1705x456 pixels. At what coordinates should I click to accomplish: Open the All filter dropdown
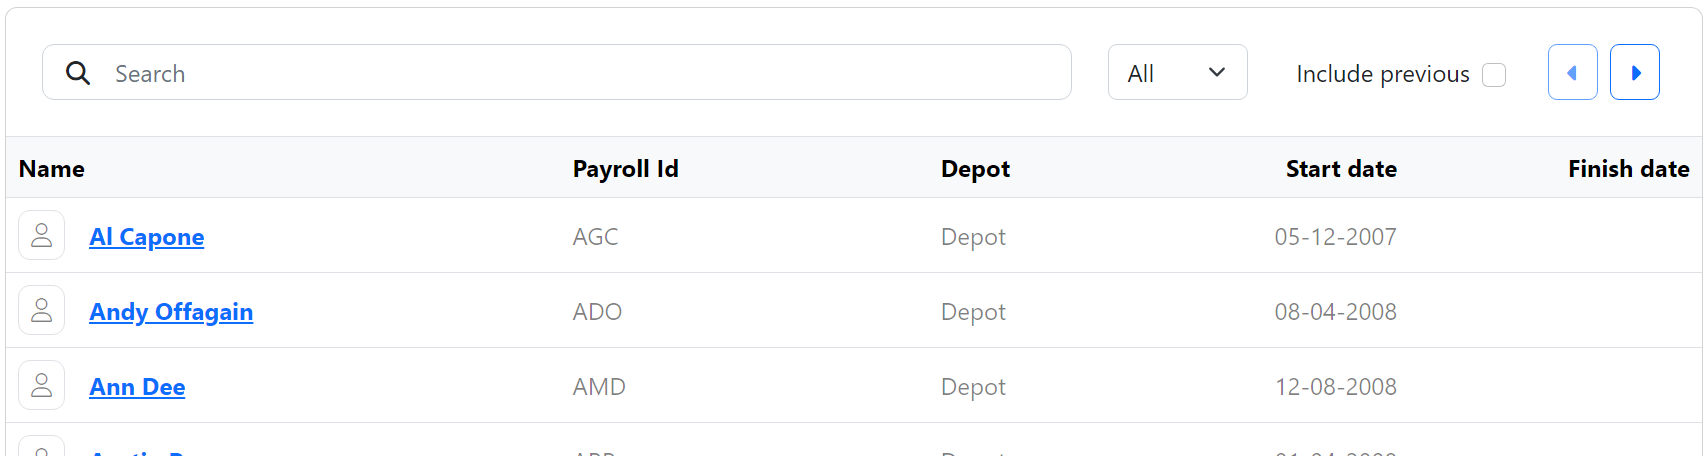pos(1177,73)
